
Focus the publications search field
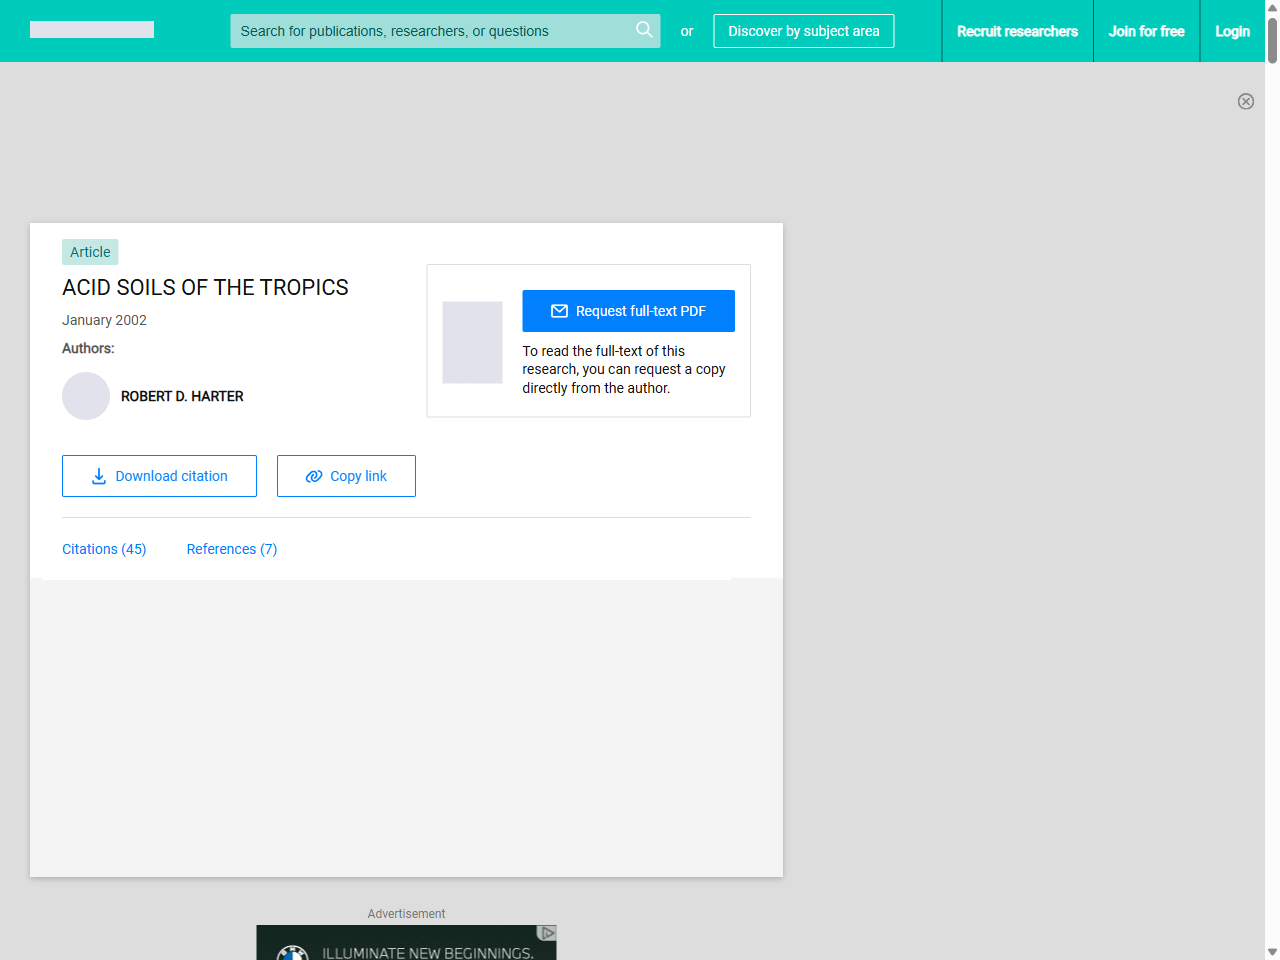pos(430,31)
